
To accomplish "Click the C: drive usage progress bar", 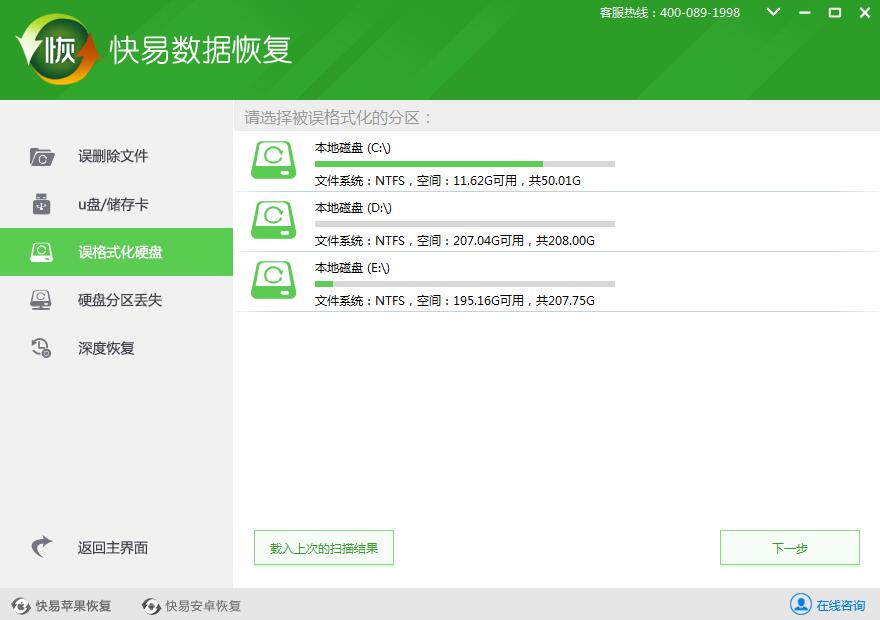I will (465, 164).
